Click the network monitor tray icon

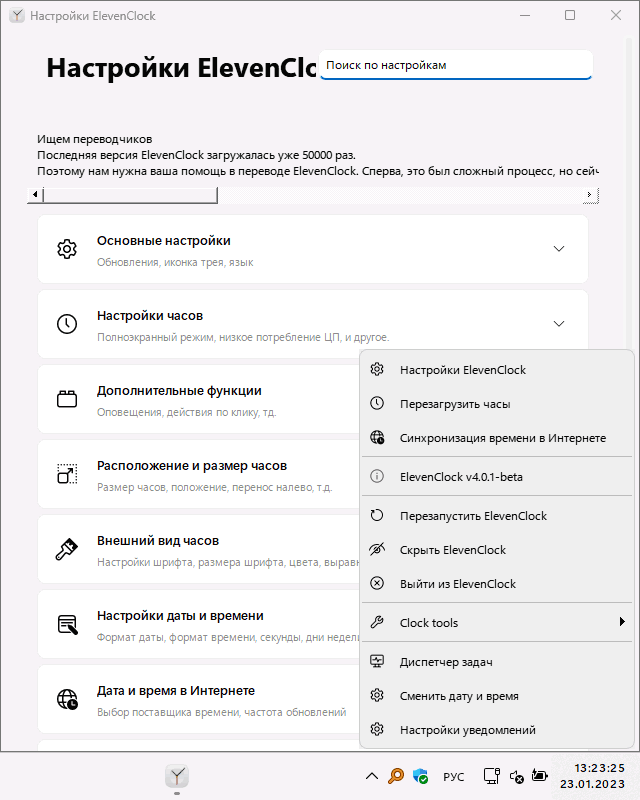coord(491,777)
